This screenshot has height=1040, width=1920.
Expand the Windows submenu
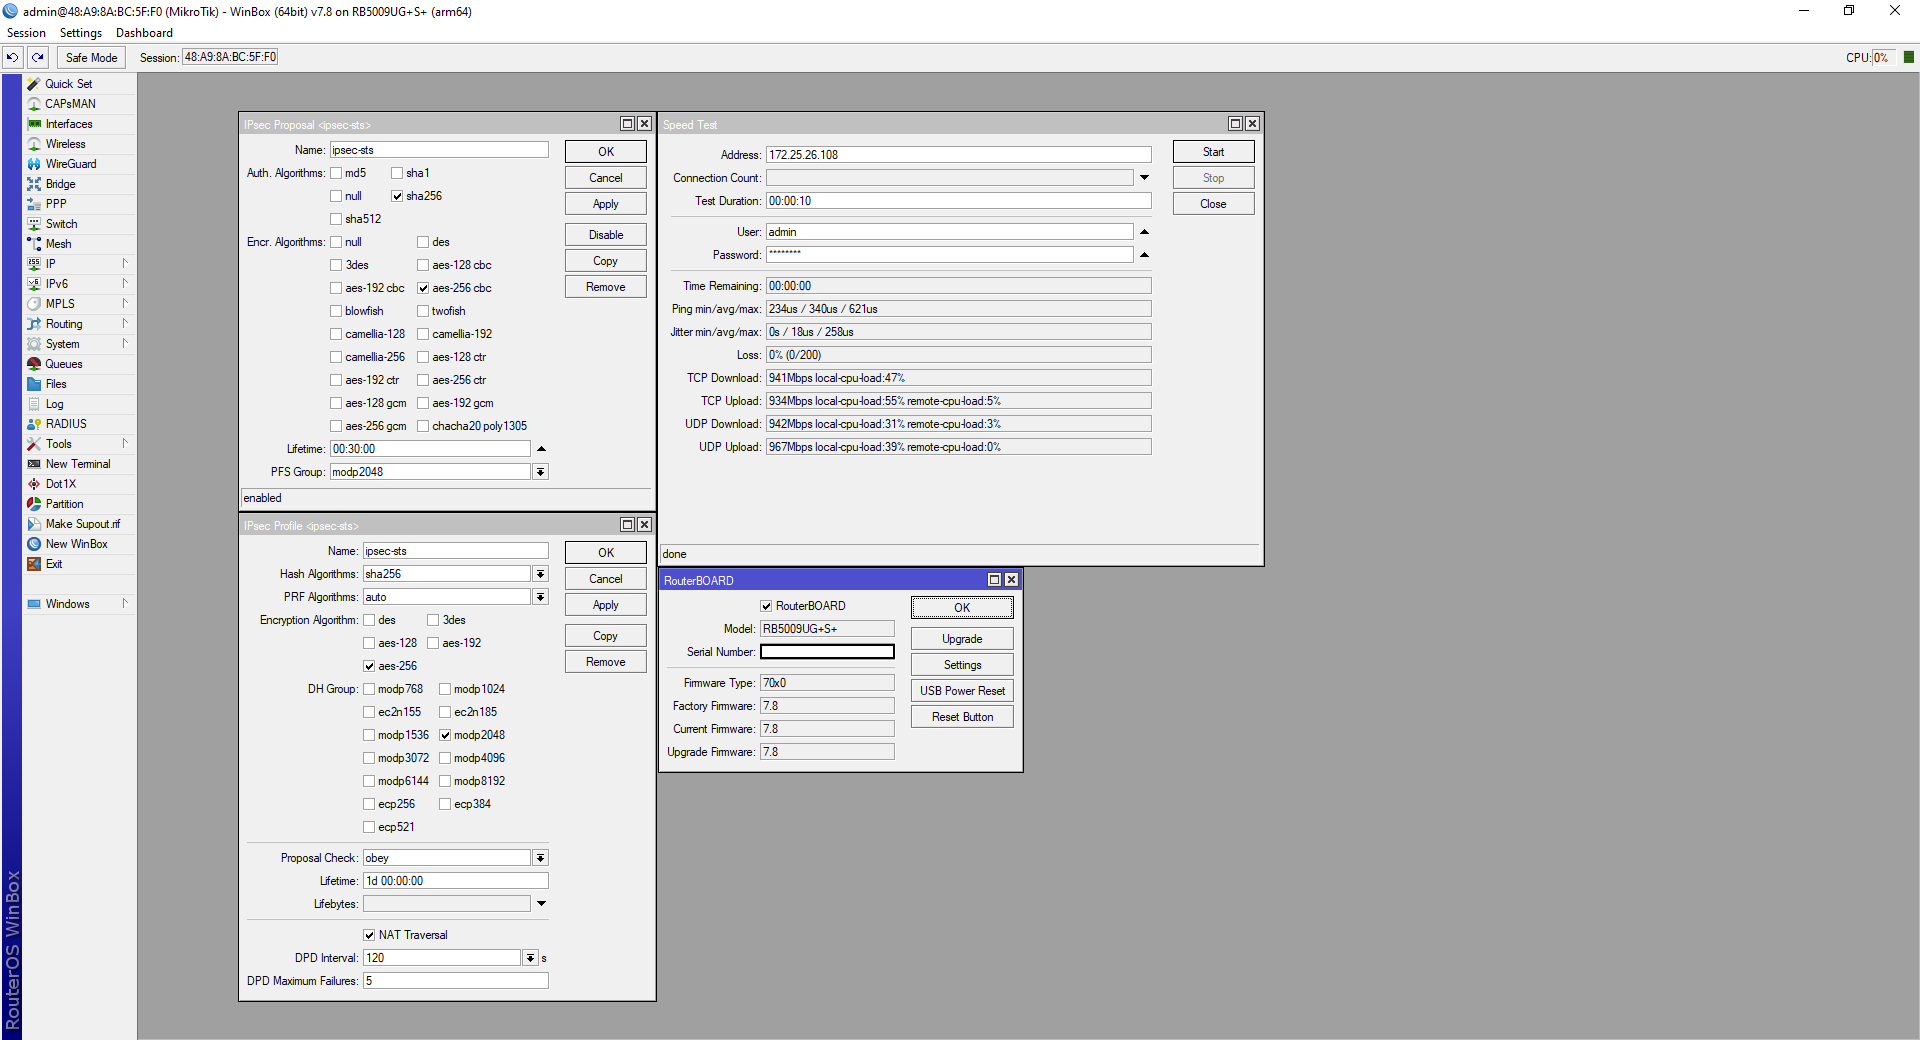tap(125, 604)
